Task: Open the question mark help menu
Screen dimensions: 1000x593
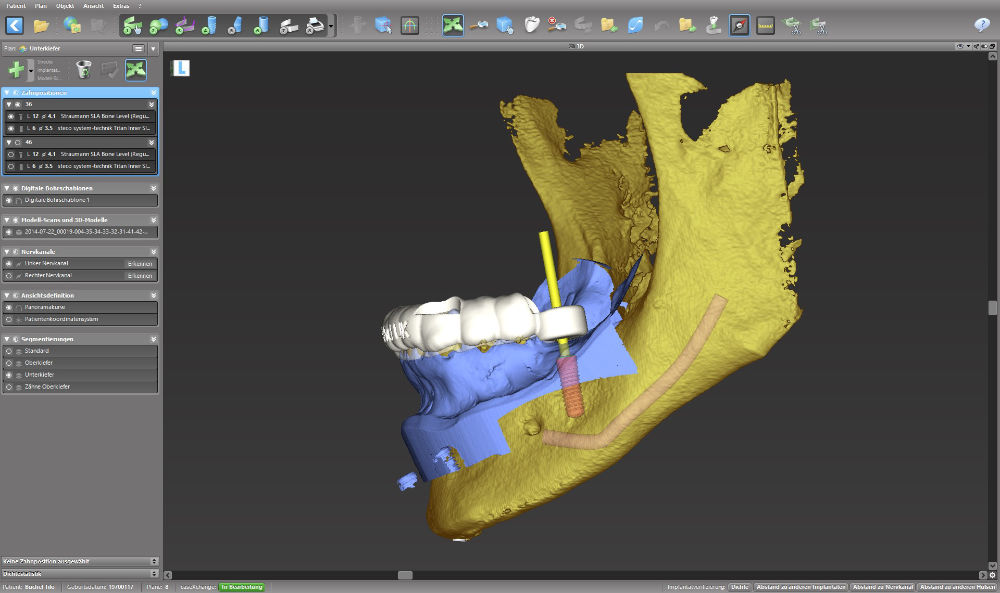Action: [x=140, y=6]
